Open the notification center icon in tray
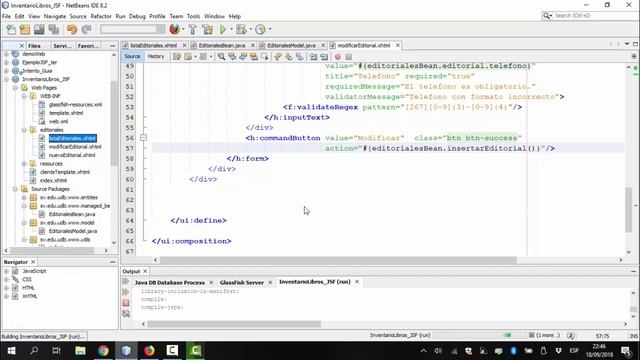Screen dimensions: 640x360 (626, 350)
